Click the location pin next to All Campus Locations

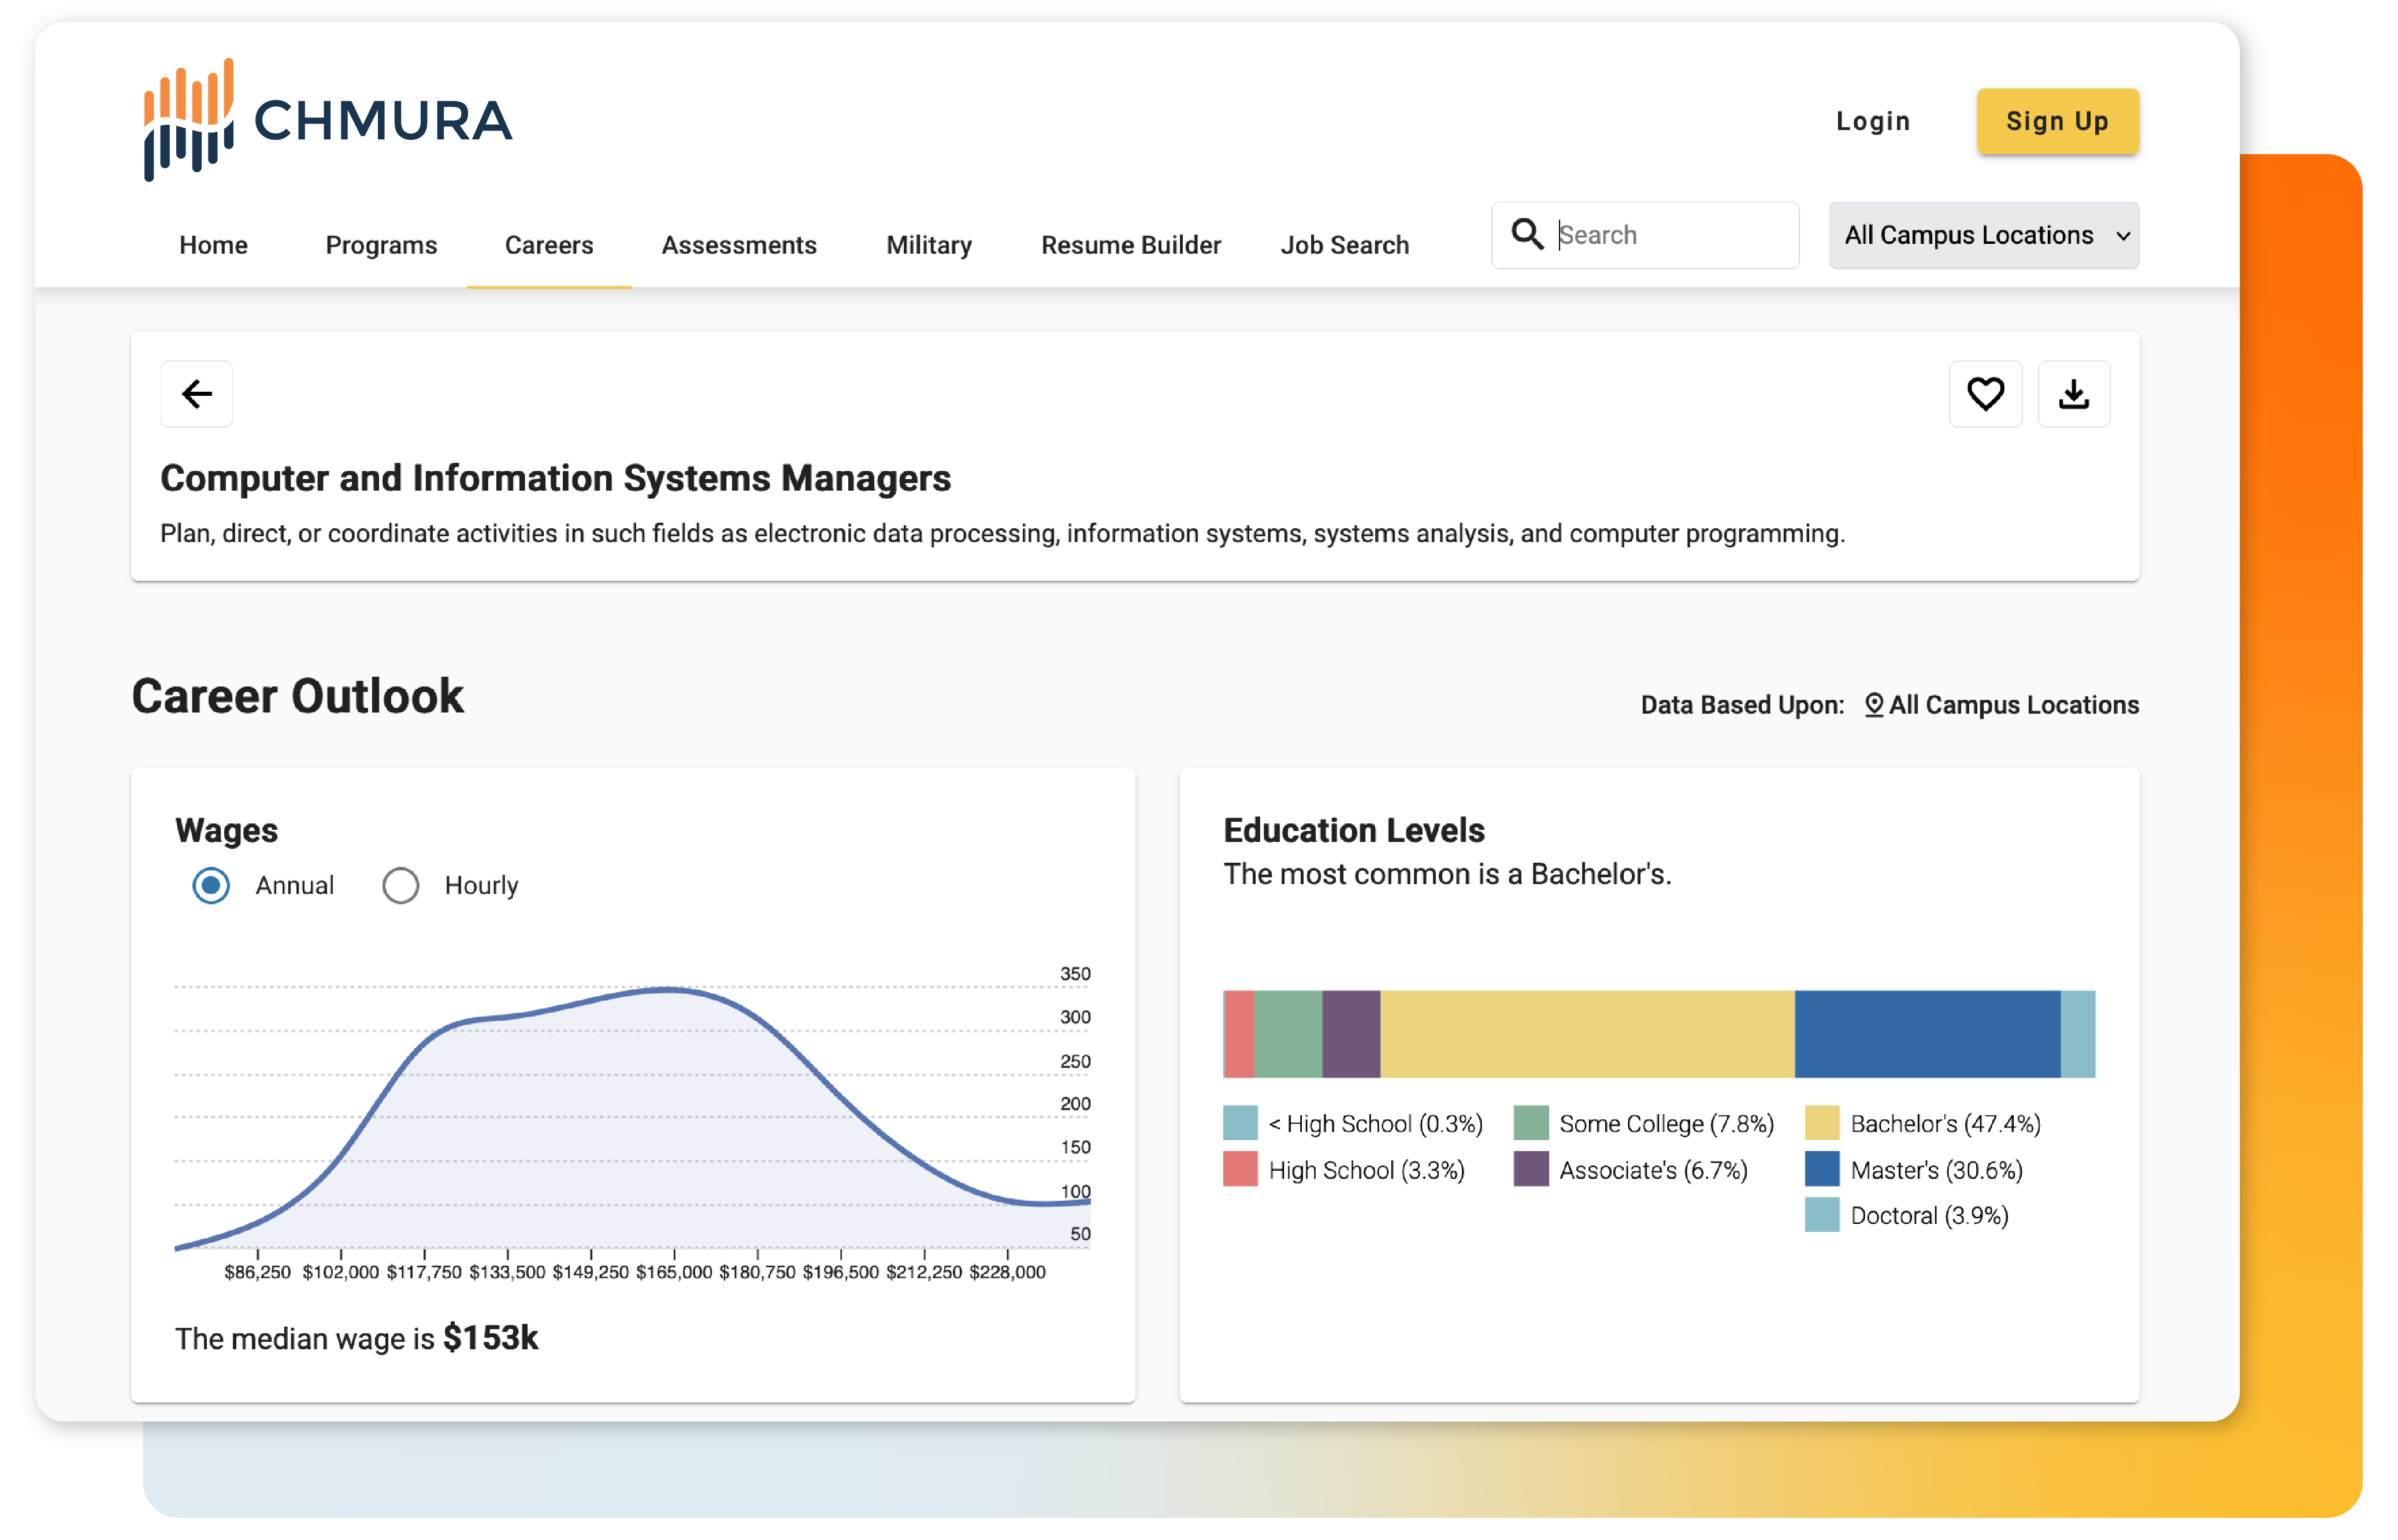1874,704
